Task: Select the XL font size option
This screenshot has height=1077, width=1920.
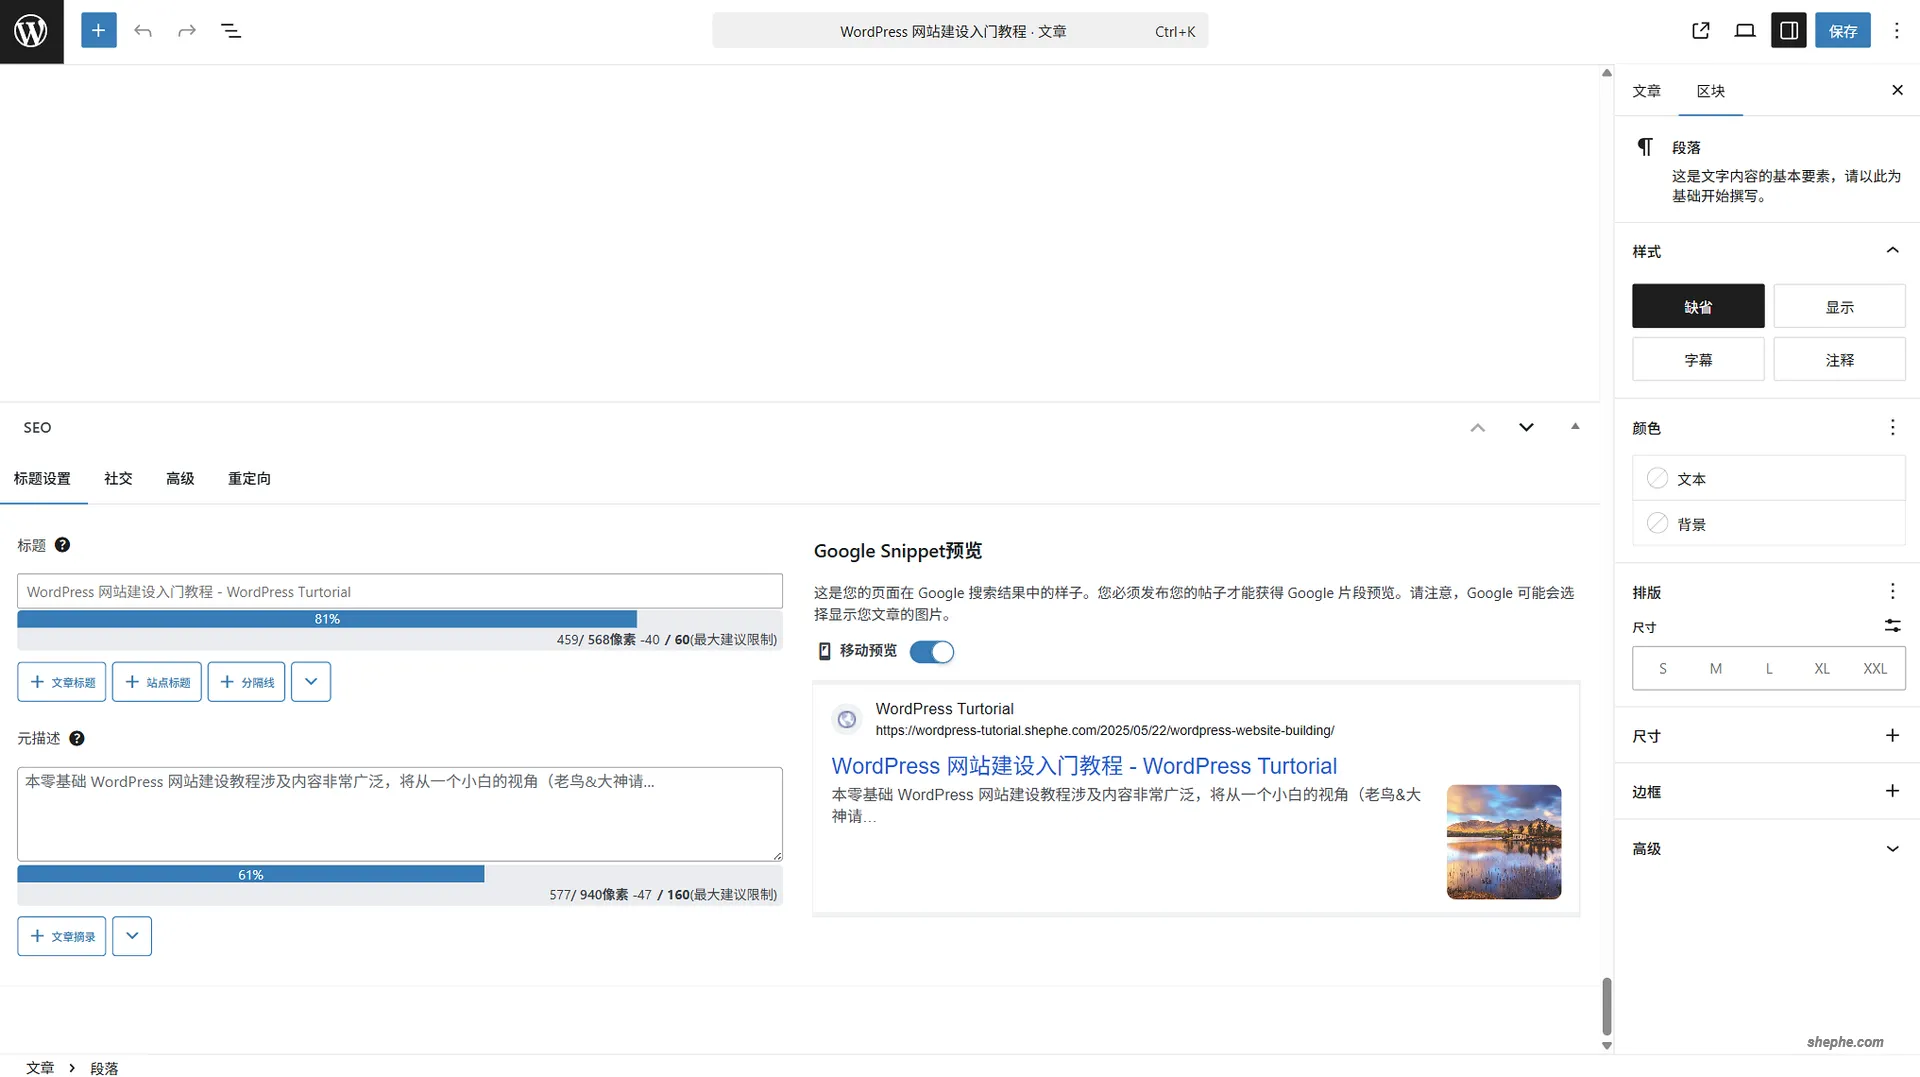Action: click(x=1821, y=669)
